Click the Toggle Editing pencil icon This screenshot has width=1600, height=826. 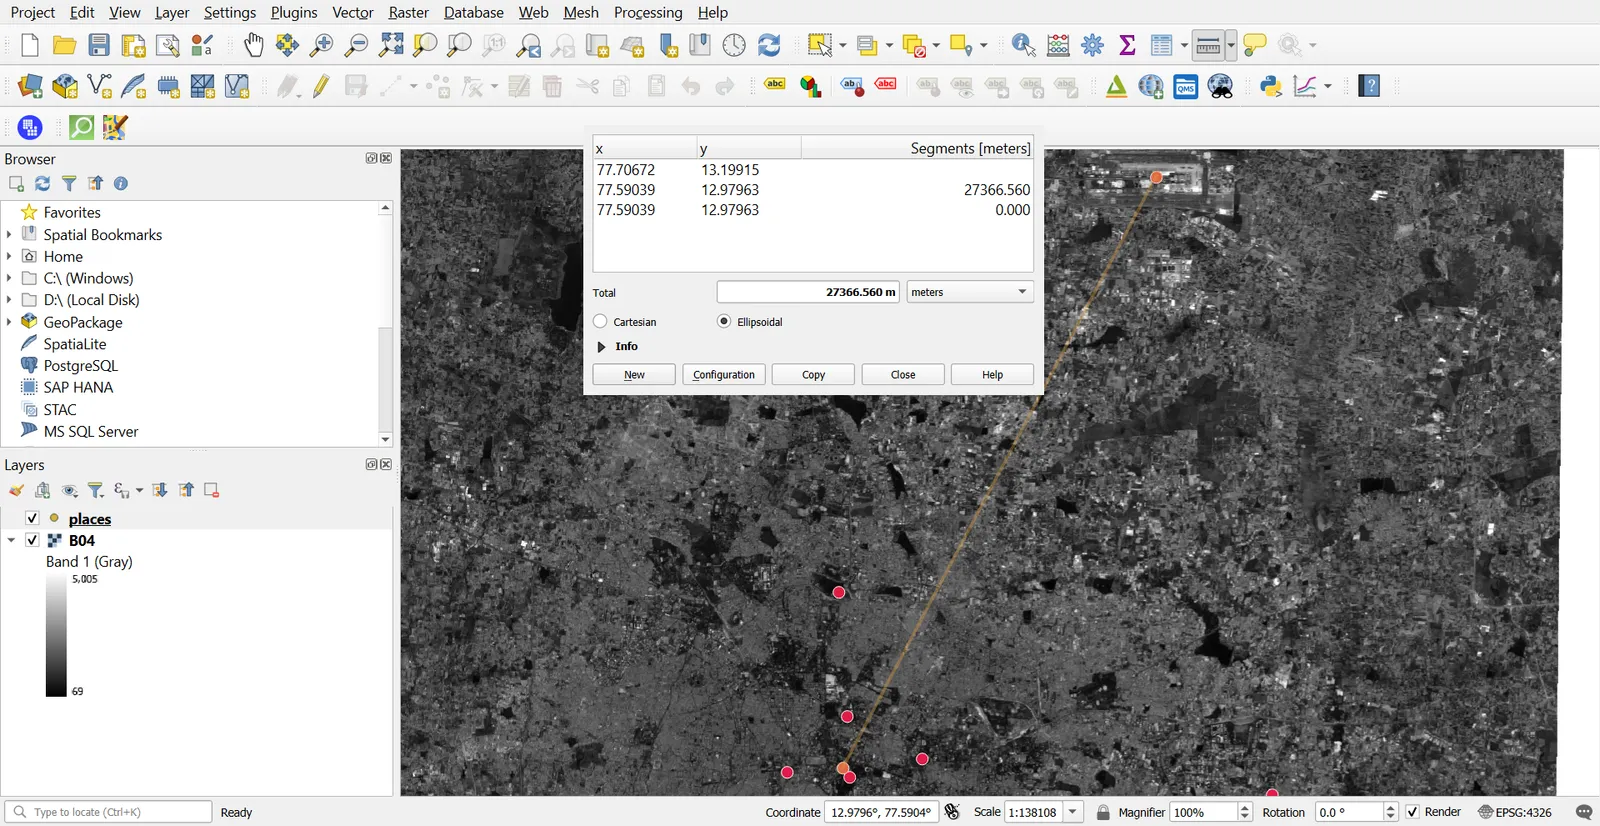coord(321,87)
